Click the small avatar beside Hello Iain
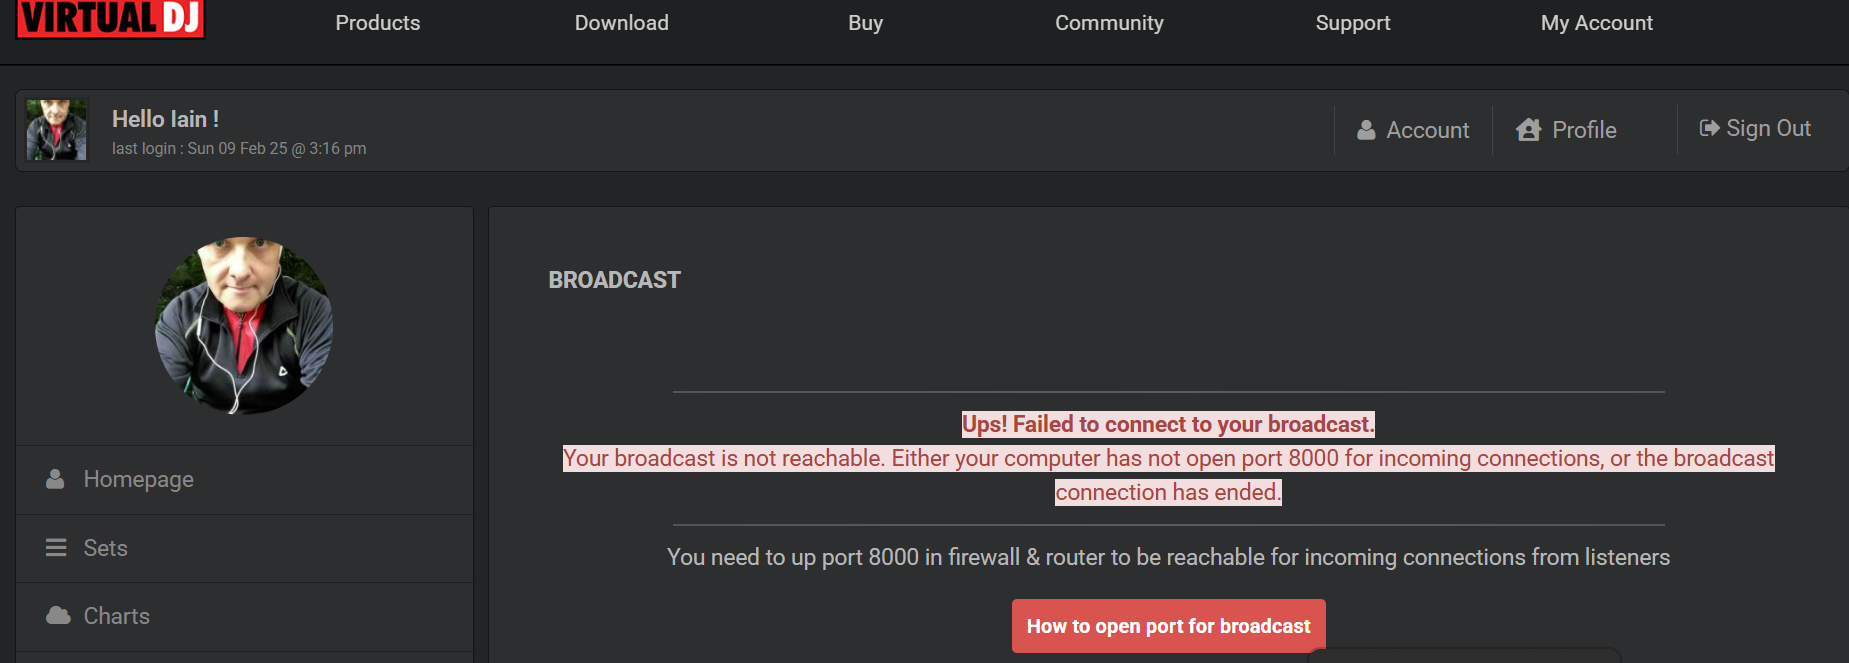This screenshot has width=1849, height=663. click(x=56, y=130)
